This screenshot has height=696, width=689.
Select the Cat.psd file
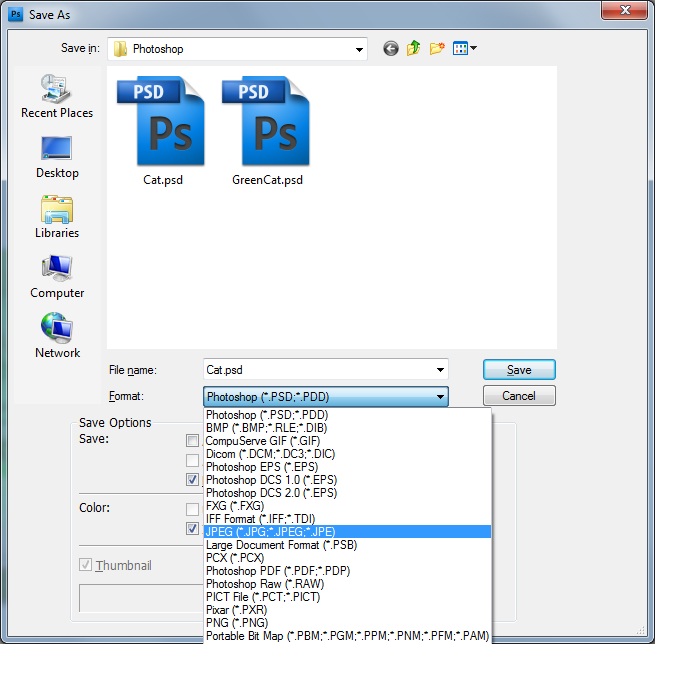162,131
